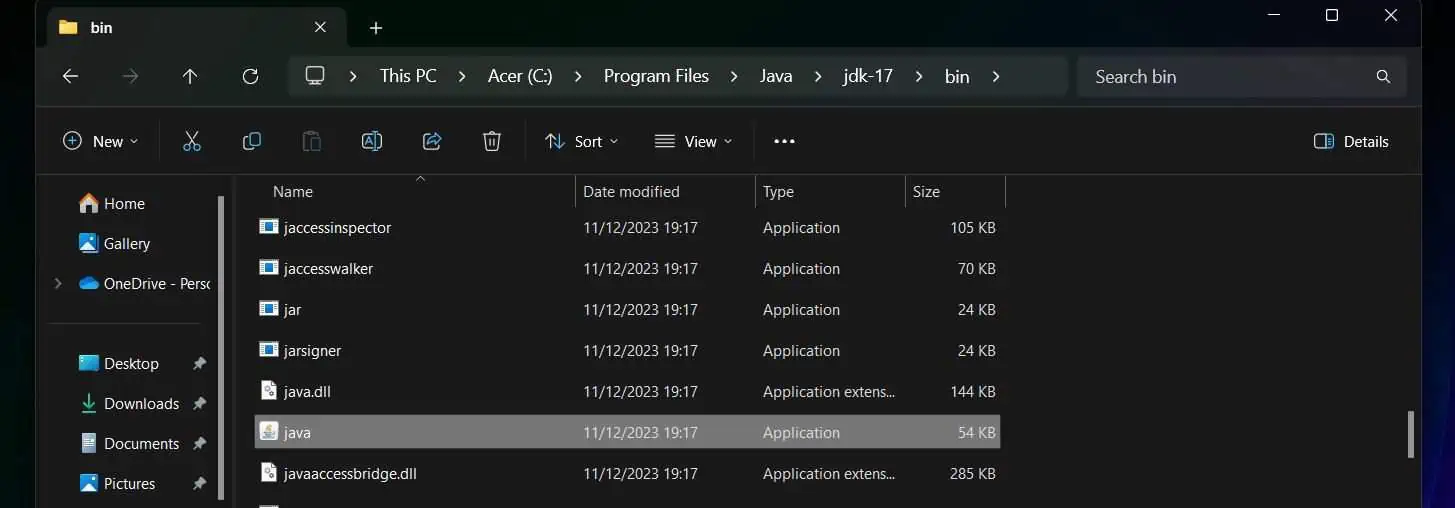Viewport: 1455px width, 508px height.
Task: Click Program Files in the address bar
Action: 656,76
